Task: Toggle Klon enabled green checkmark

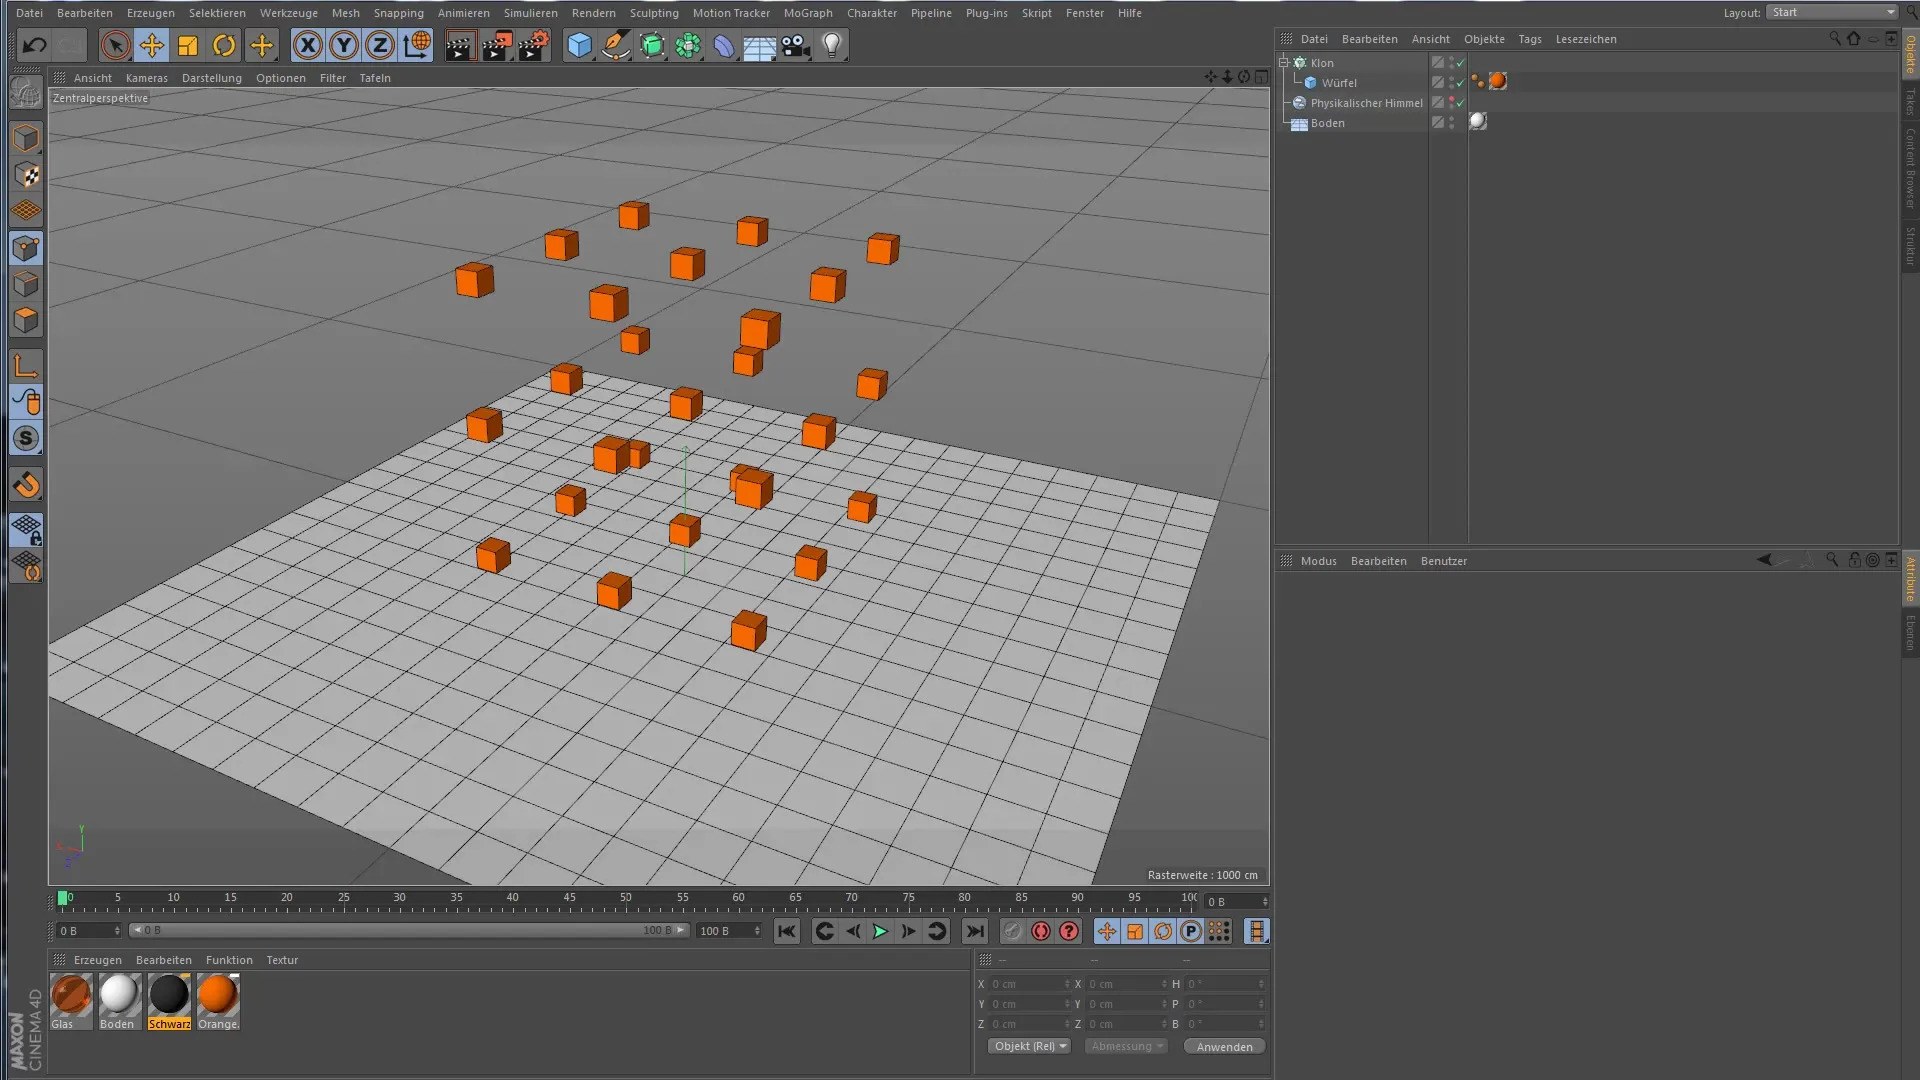Action: tap(1461, 63)
